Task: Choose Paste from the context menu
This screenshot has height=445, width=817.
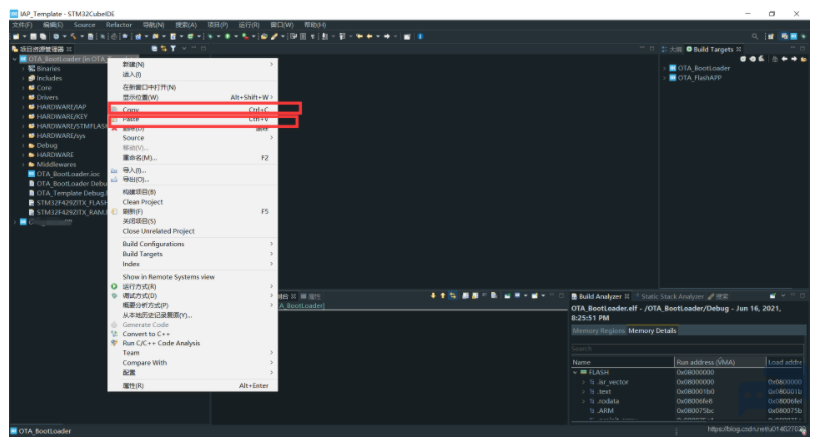Action: tap(193, 119)
